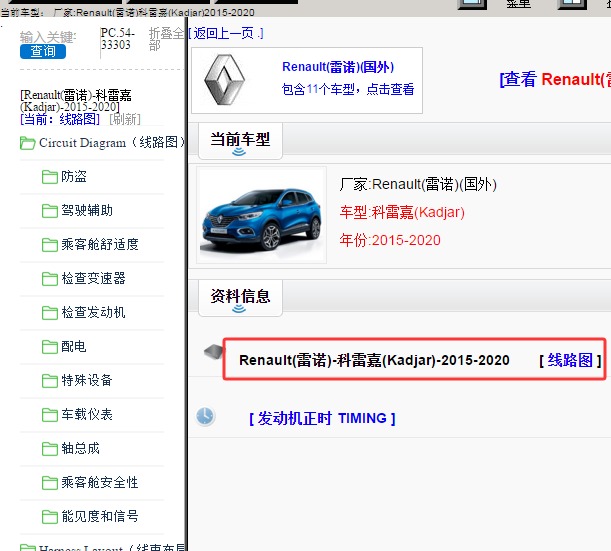The image size is (611, 551).
Task: Click the folder icon next to 轴总成
Action: (x=49, y=449)
